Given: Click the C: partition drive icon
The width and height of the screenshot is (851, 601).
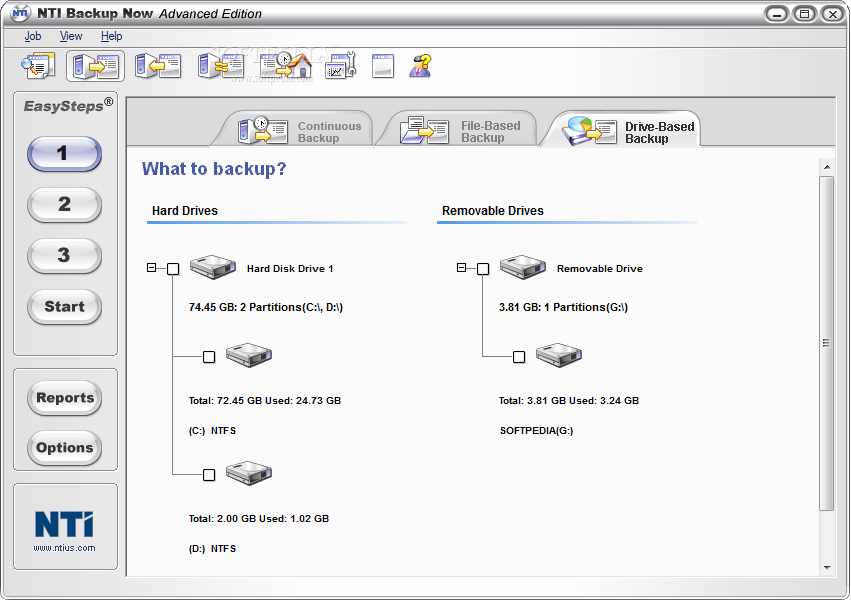Looking at the screenshot, I should point(249,355).
